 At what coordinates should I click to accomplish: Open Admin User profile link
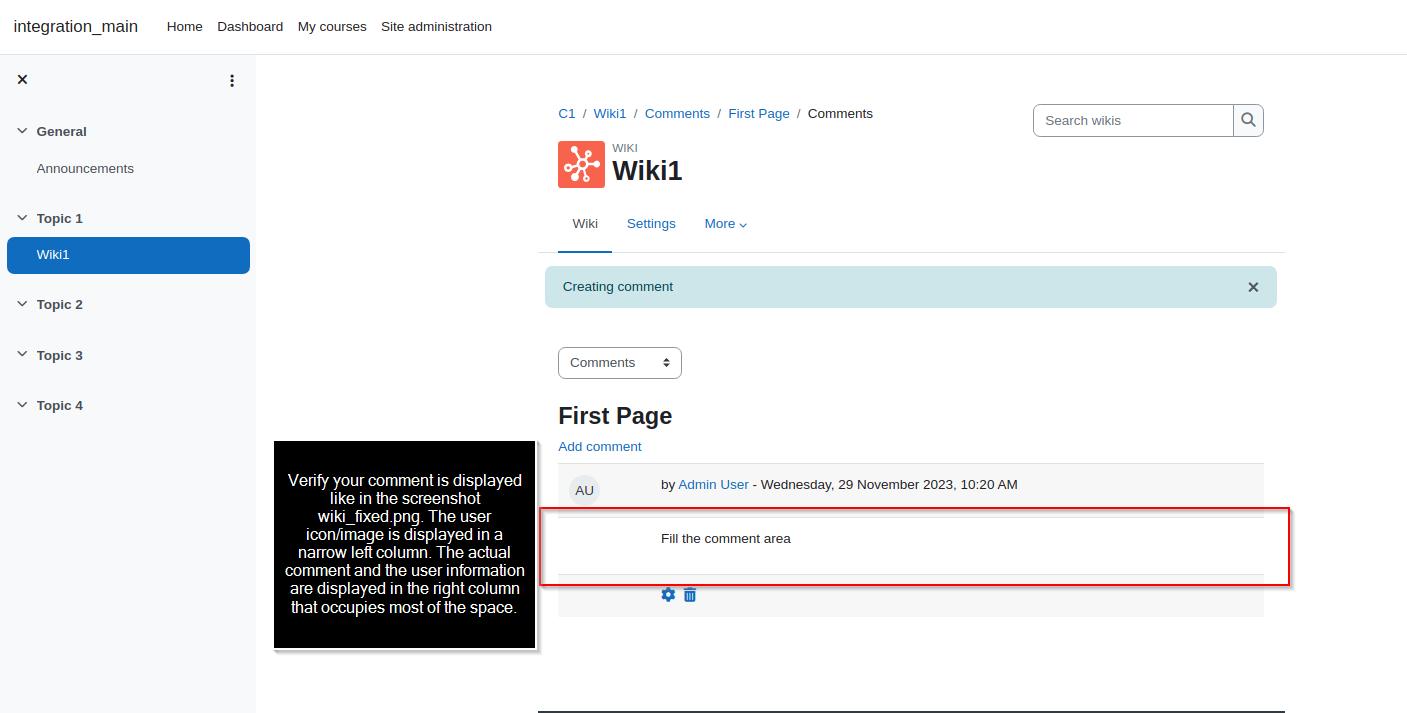click(713, 484)
